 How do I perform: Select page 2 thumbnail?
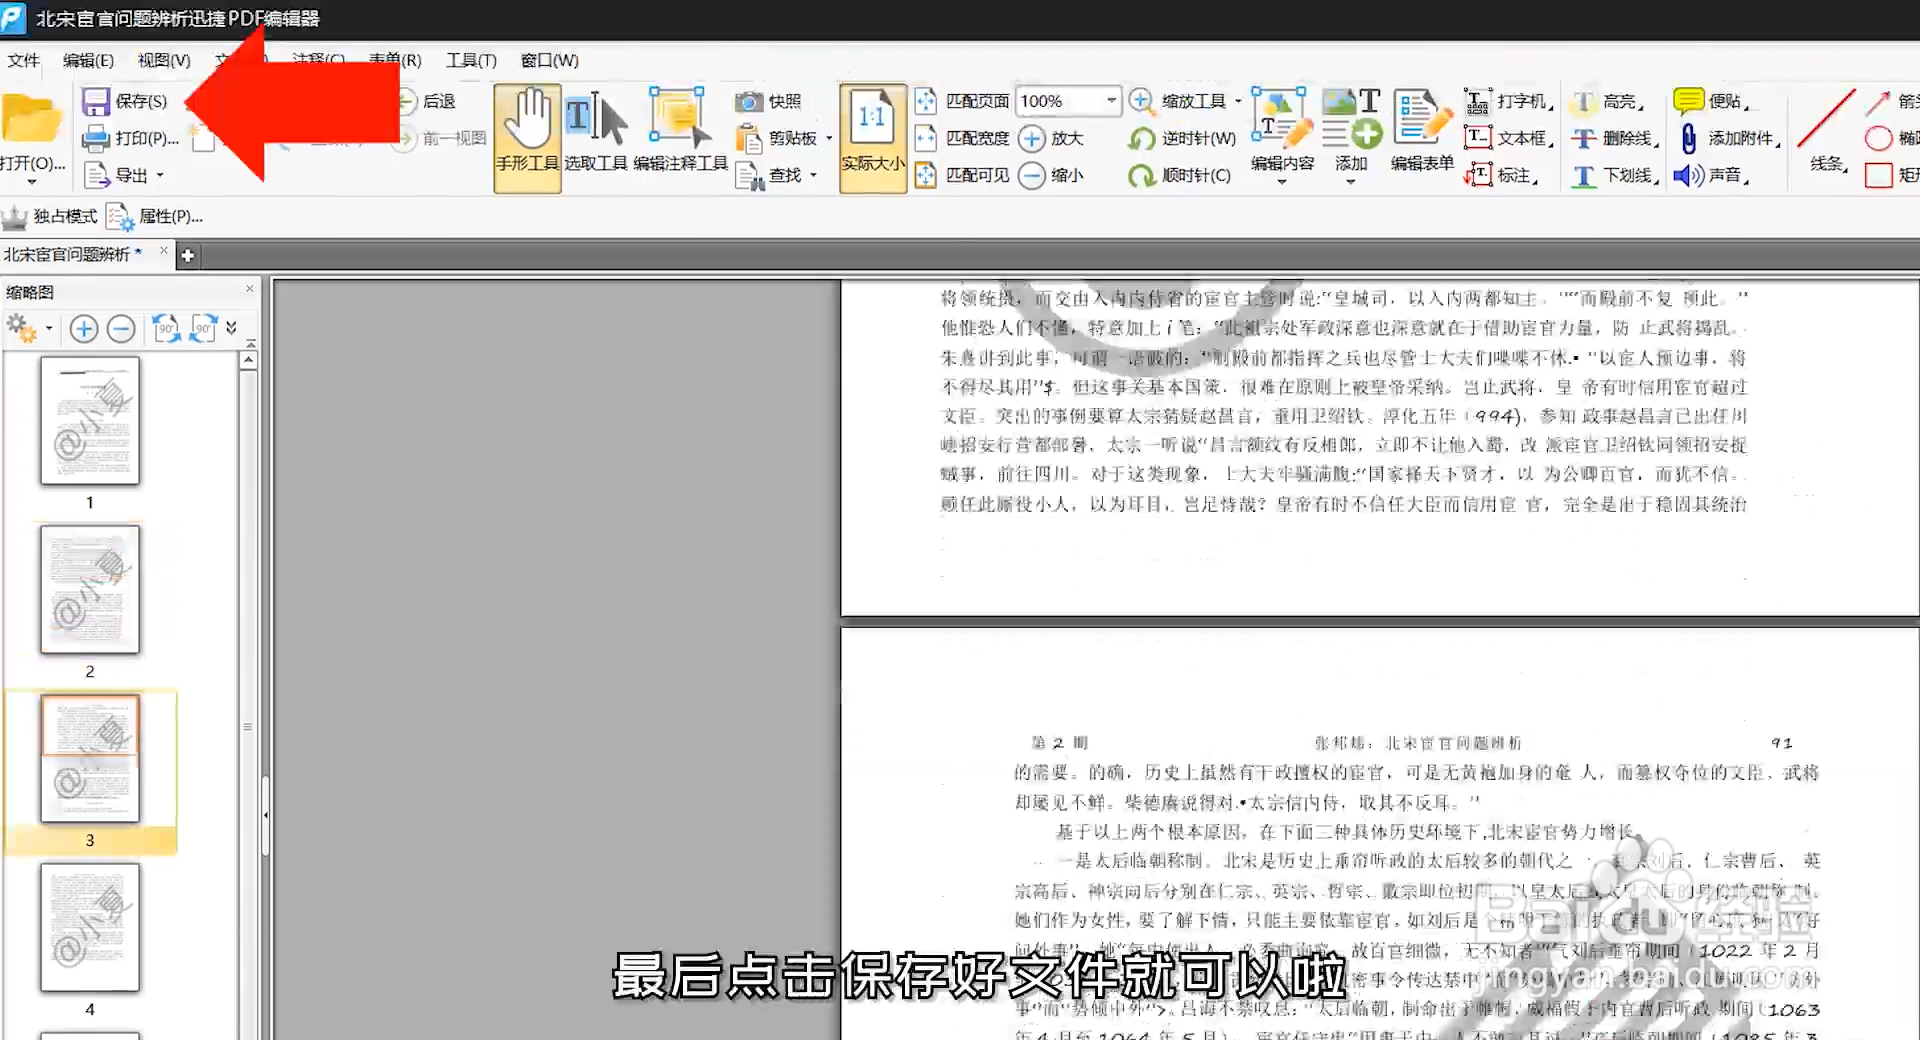coord(90,590)
